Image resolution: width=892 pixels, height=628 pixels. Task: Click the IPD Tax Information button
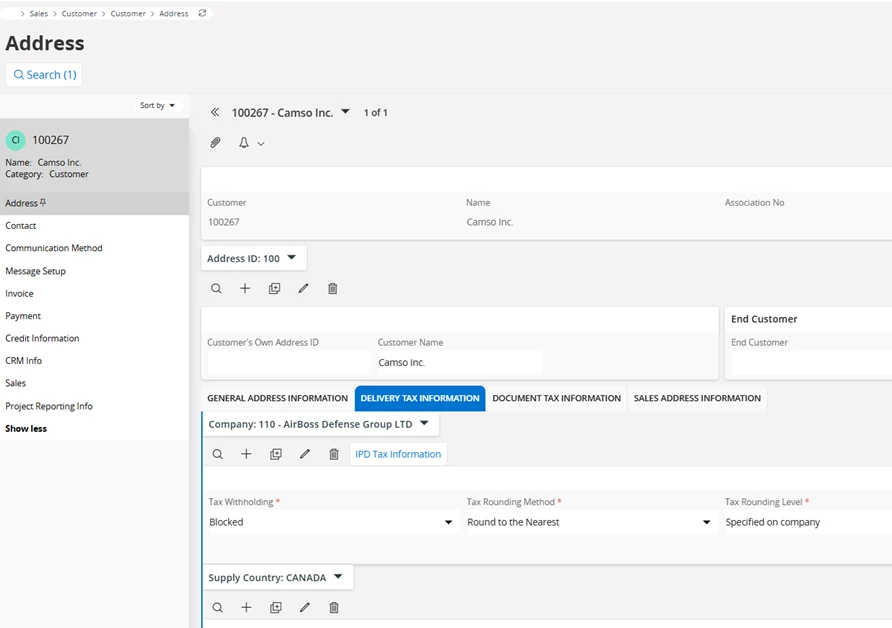[x=398, y=454]
